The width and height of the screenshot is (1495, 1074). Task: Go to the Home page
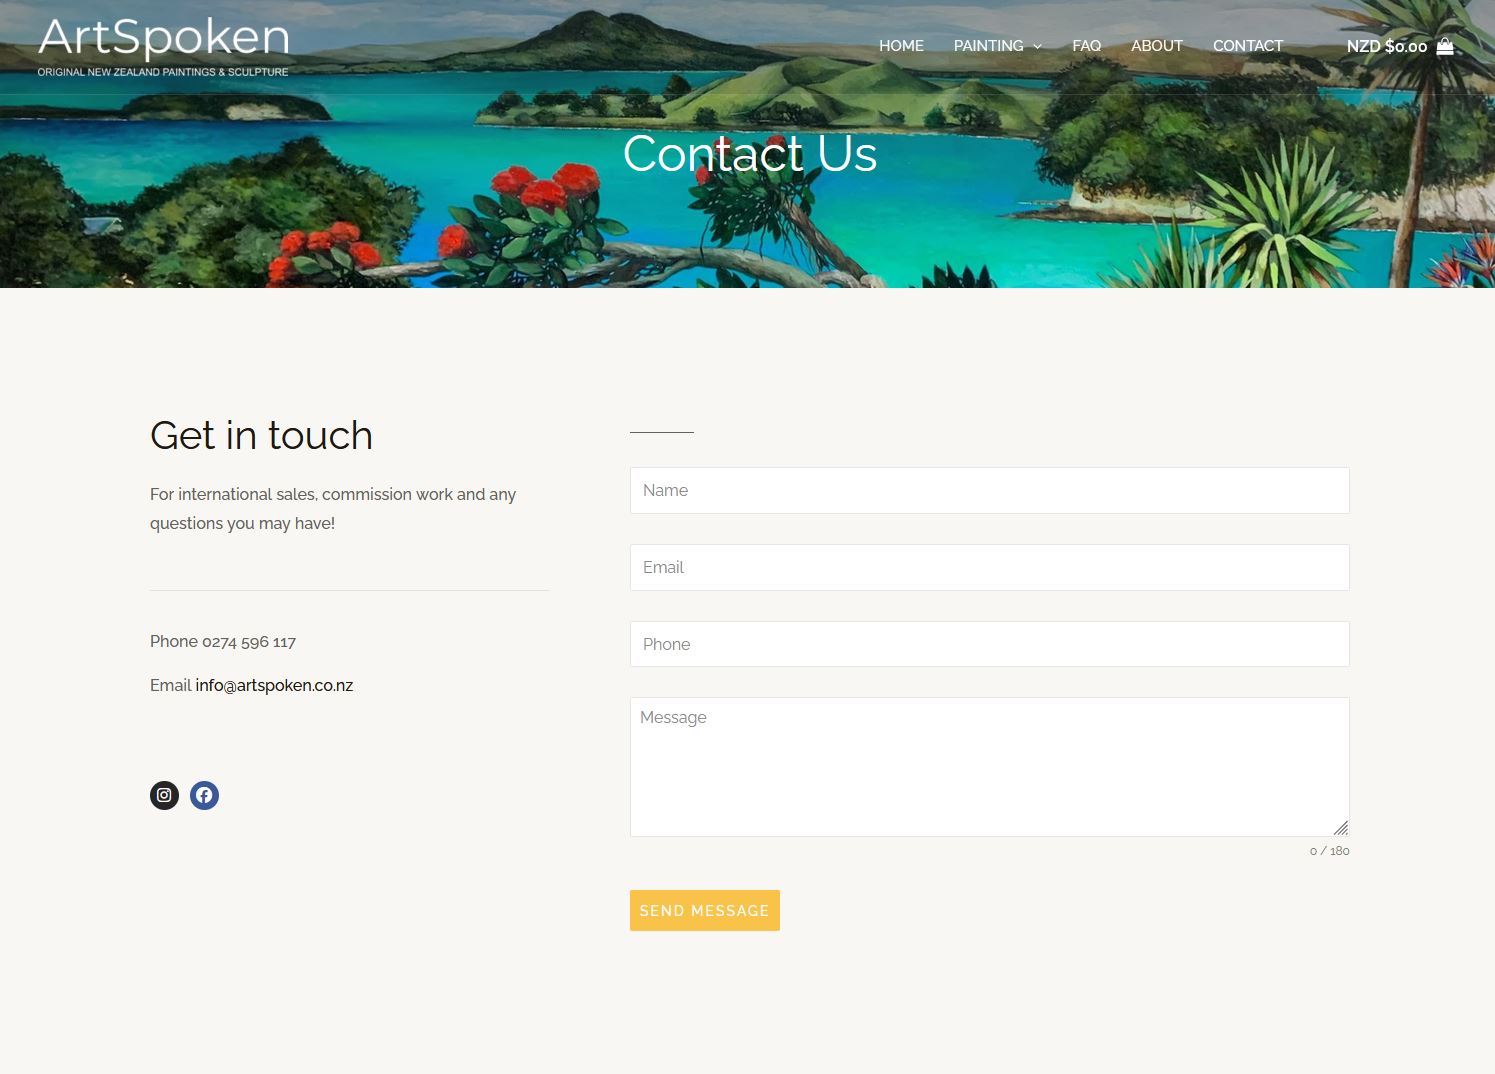click(901, 46)
